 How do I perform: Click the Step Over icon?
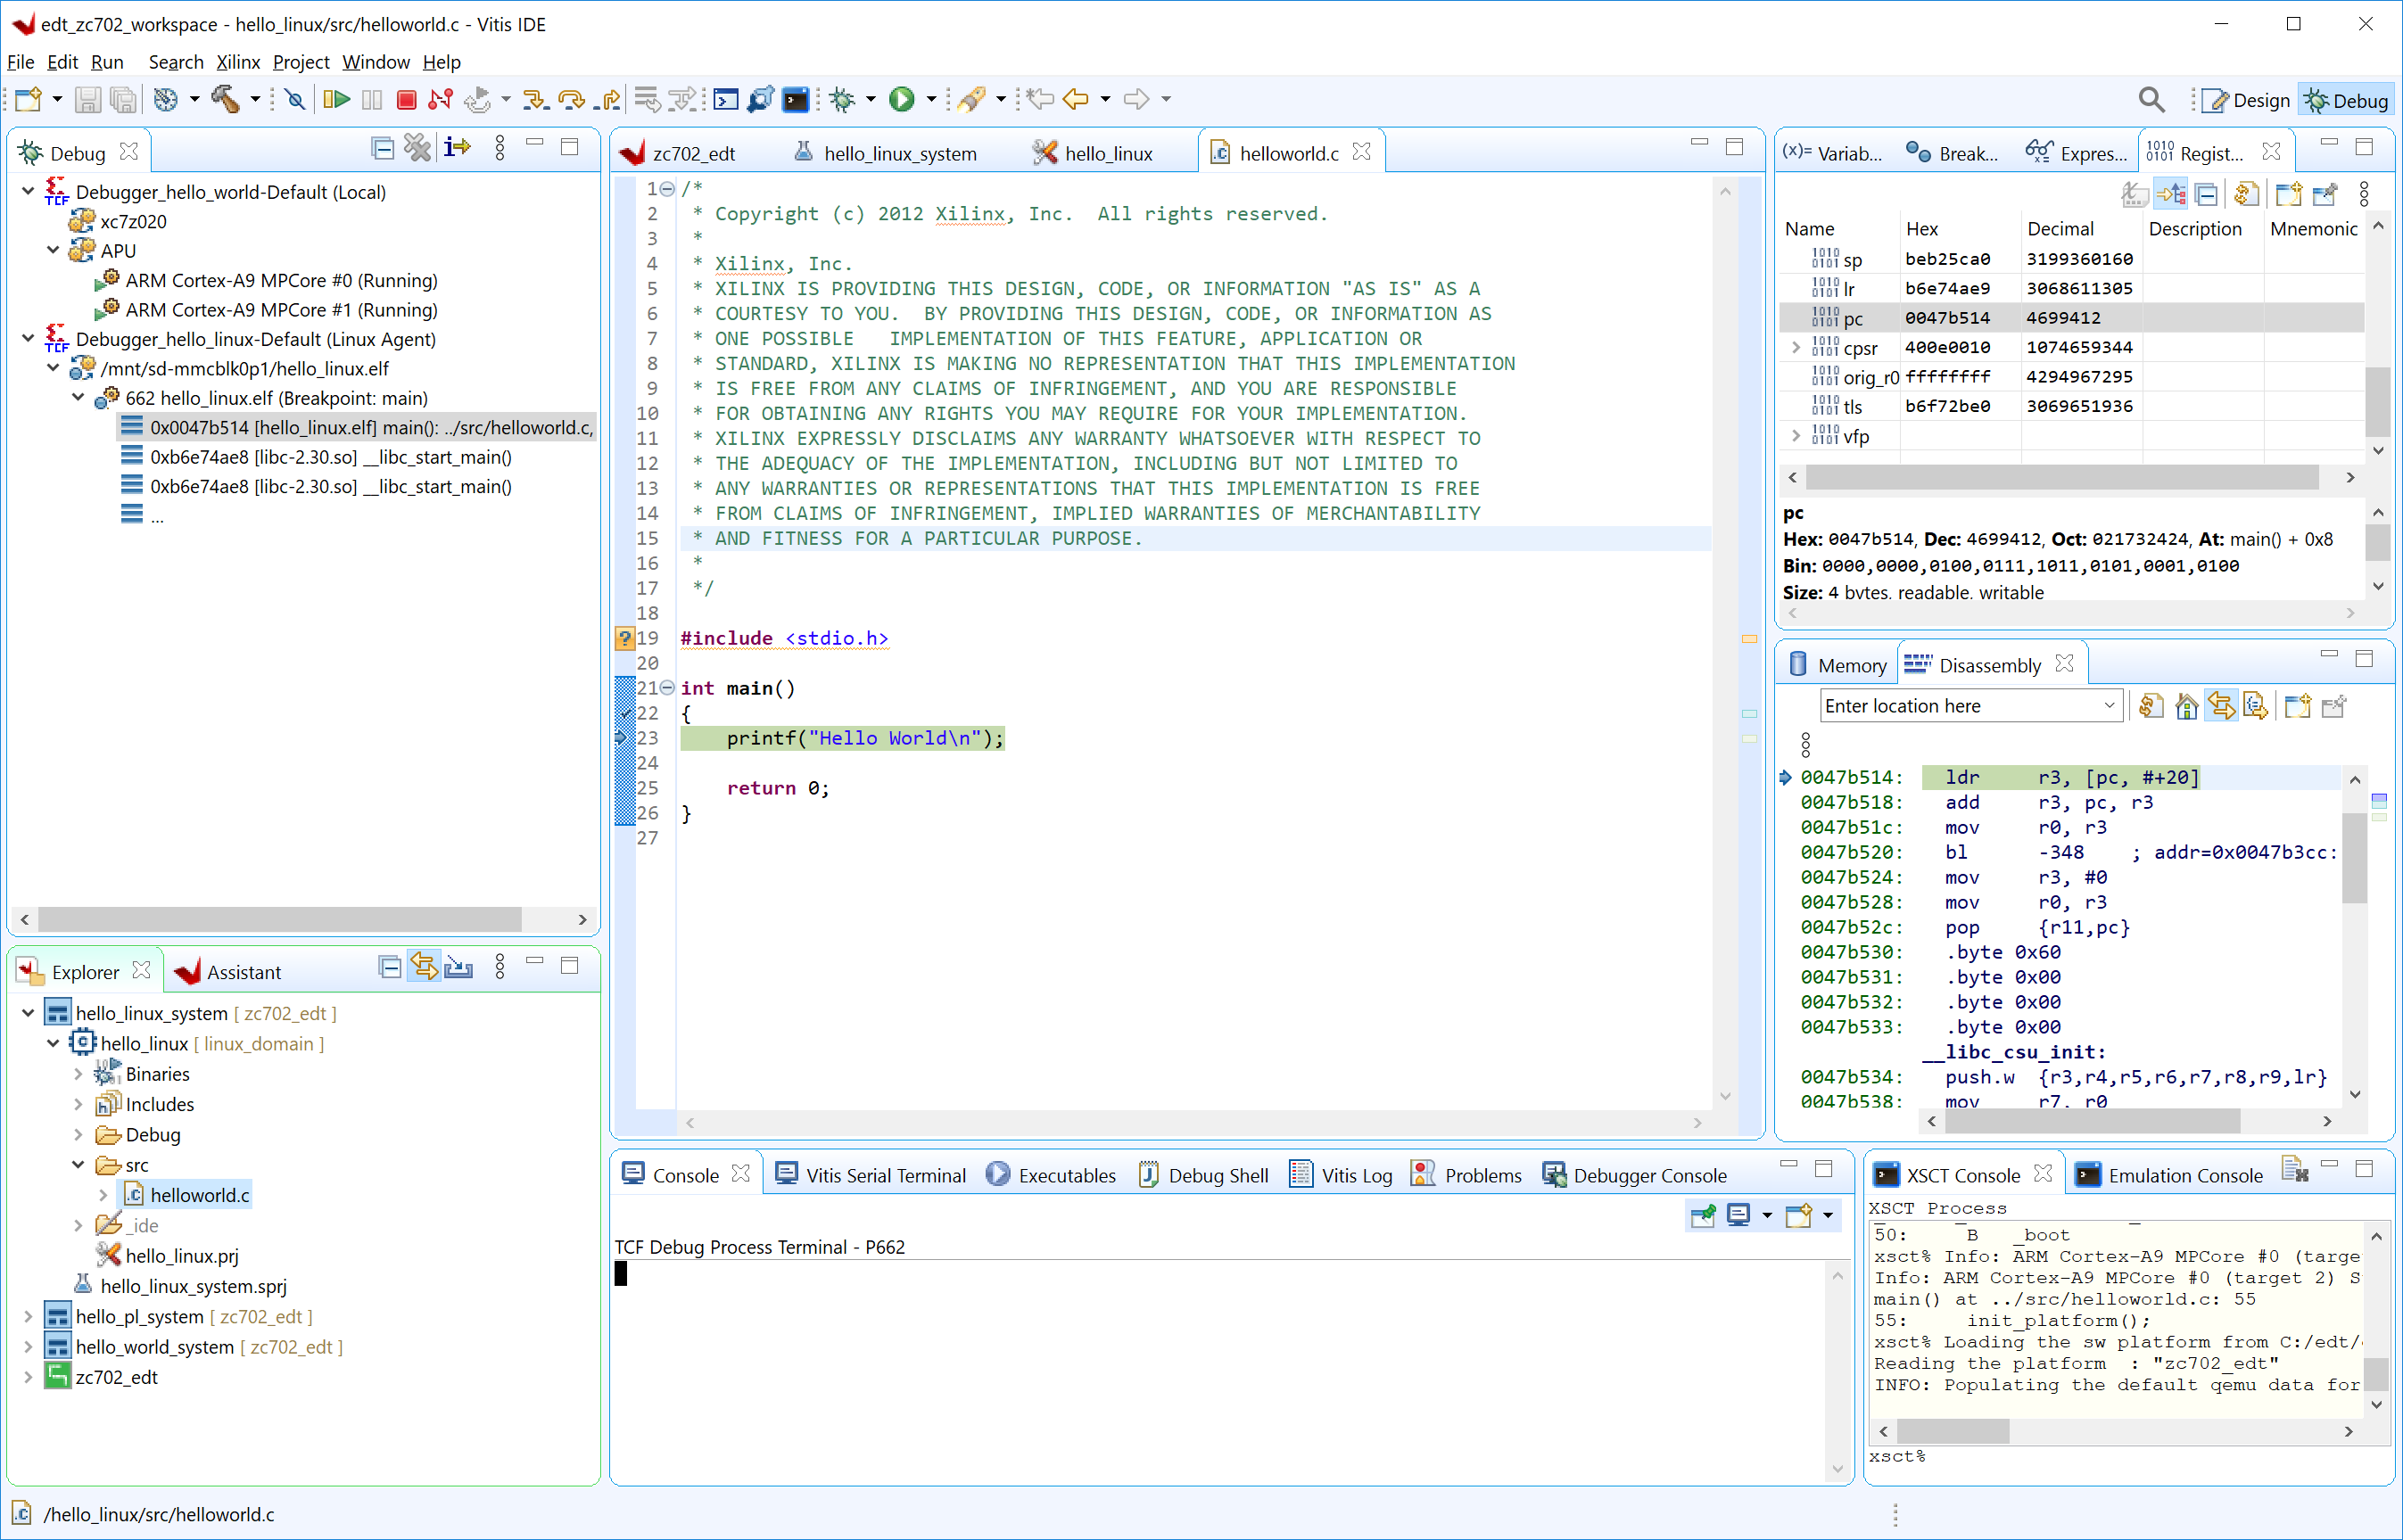[571, 99]
